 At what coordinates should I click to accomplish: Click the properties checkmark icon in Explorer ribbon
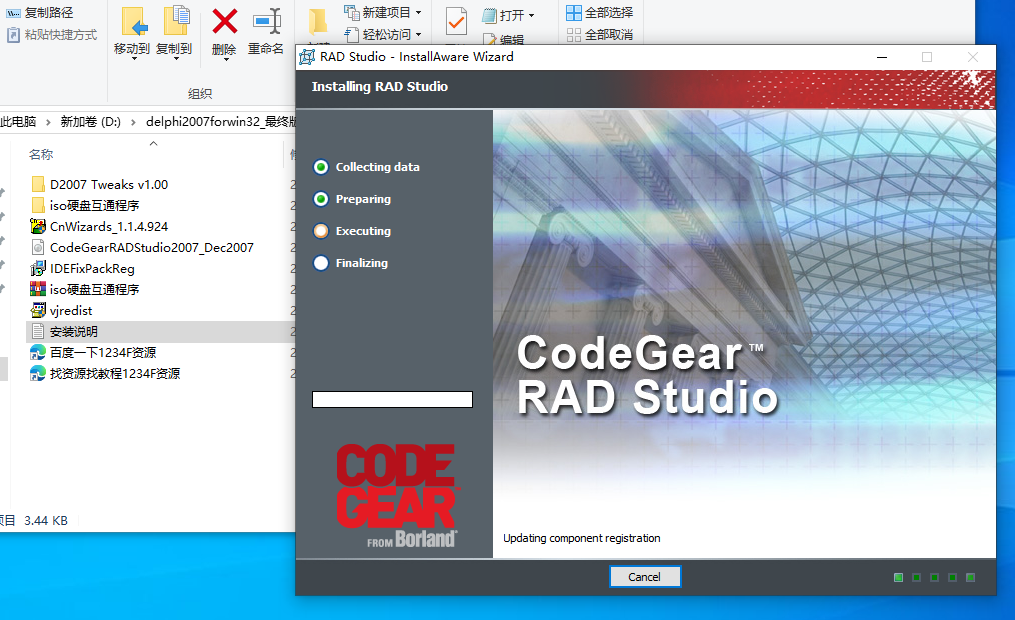click(x=456, y=22)
